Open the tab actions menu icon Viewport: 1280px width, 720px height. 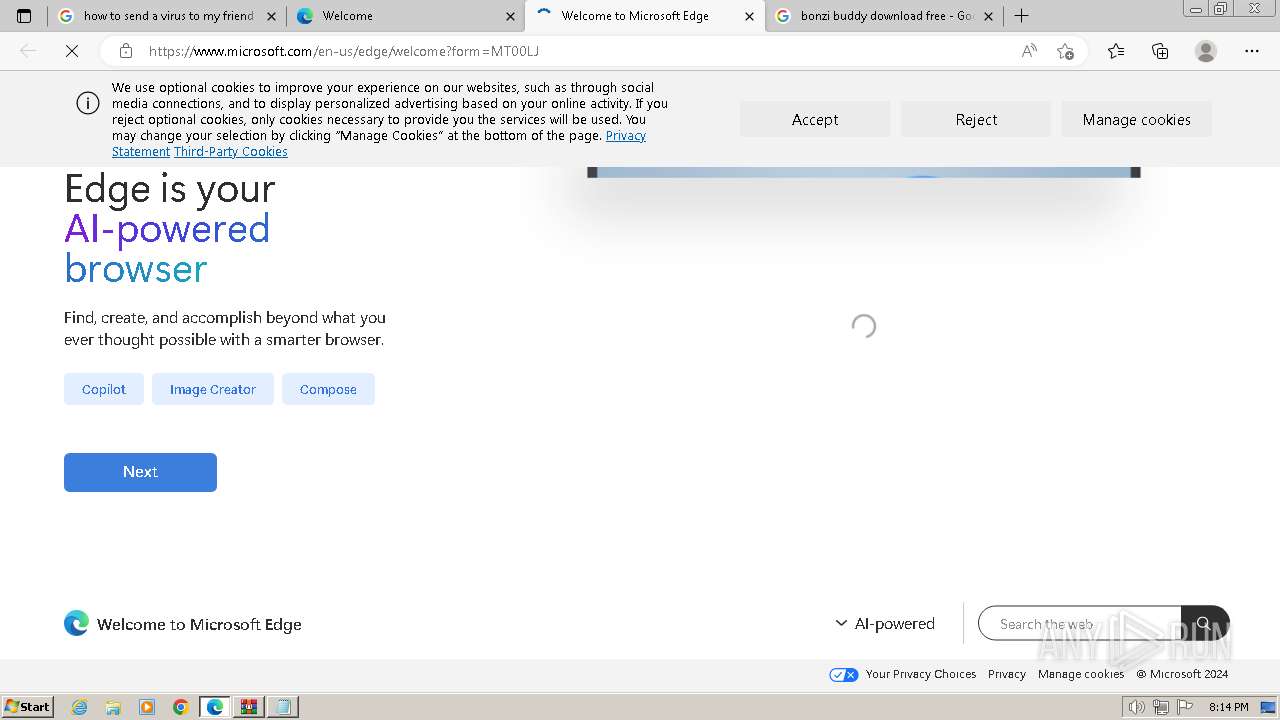(24, 16)
